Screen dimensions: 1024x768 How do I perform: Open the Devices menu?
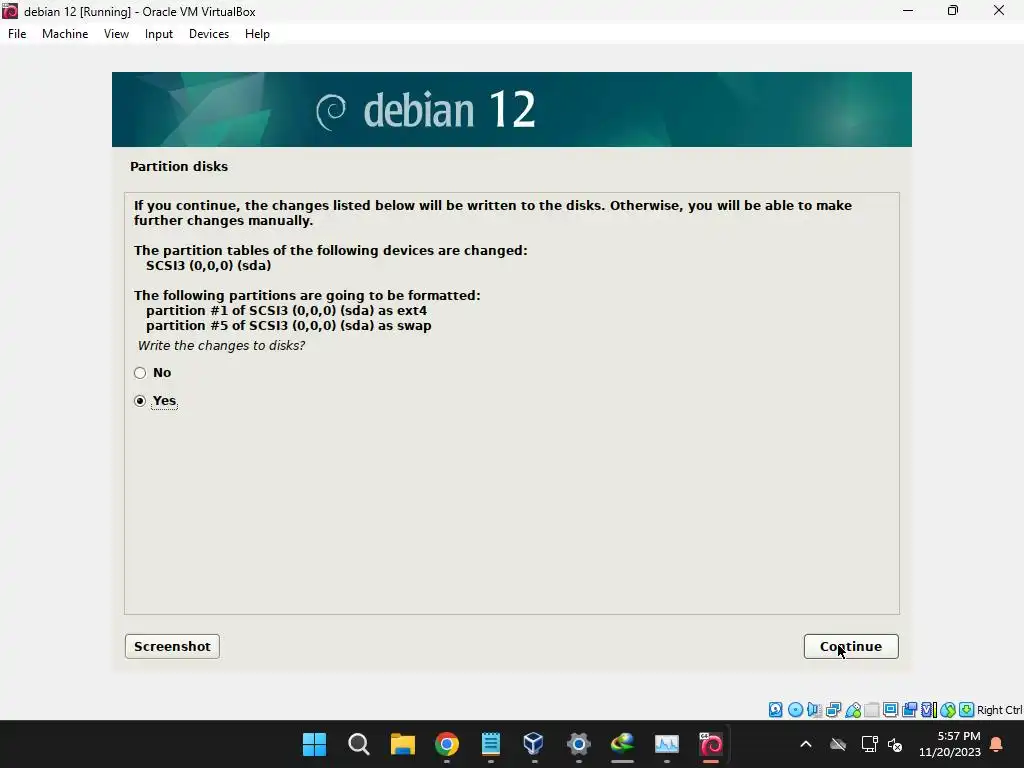coord(209,34)
